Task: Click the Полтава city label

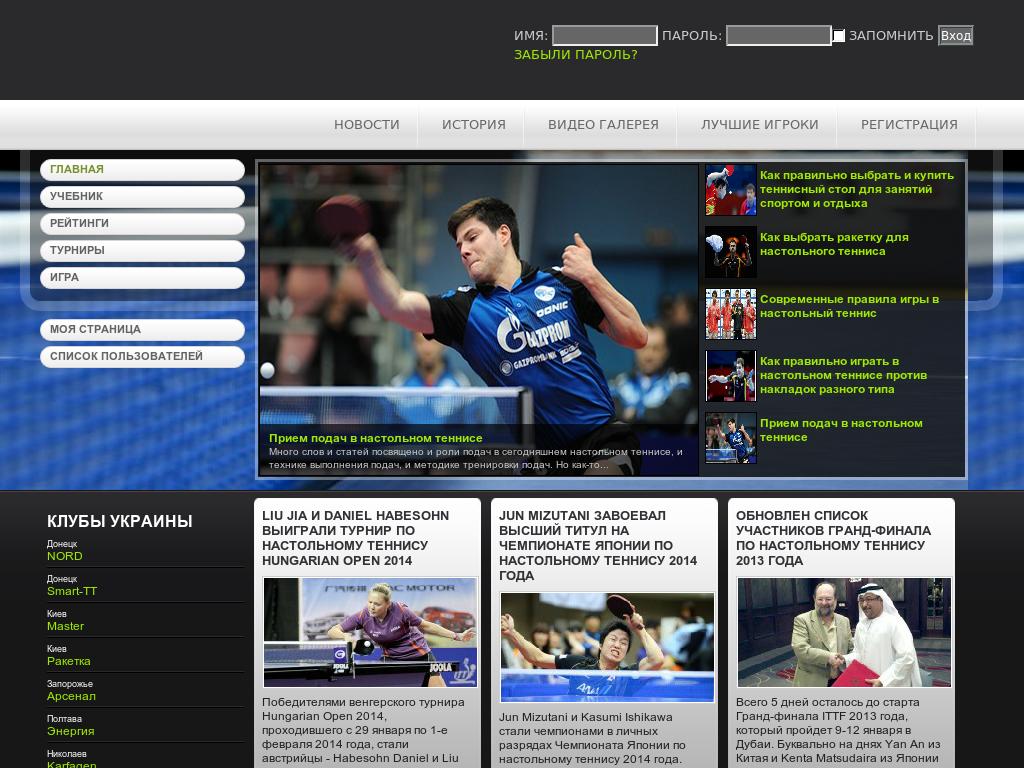Action: tap(64, 719)
